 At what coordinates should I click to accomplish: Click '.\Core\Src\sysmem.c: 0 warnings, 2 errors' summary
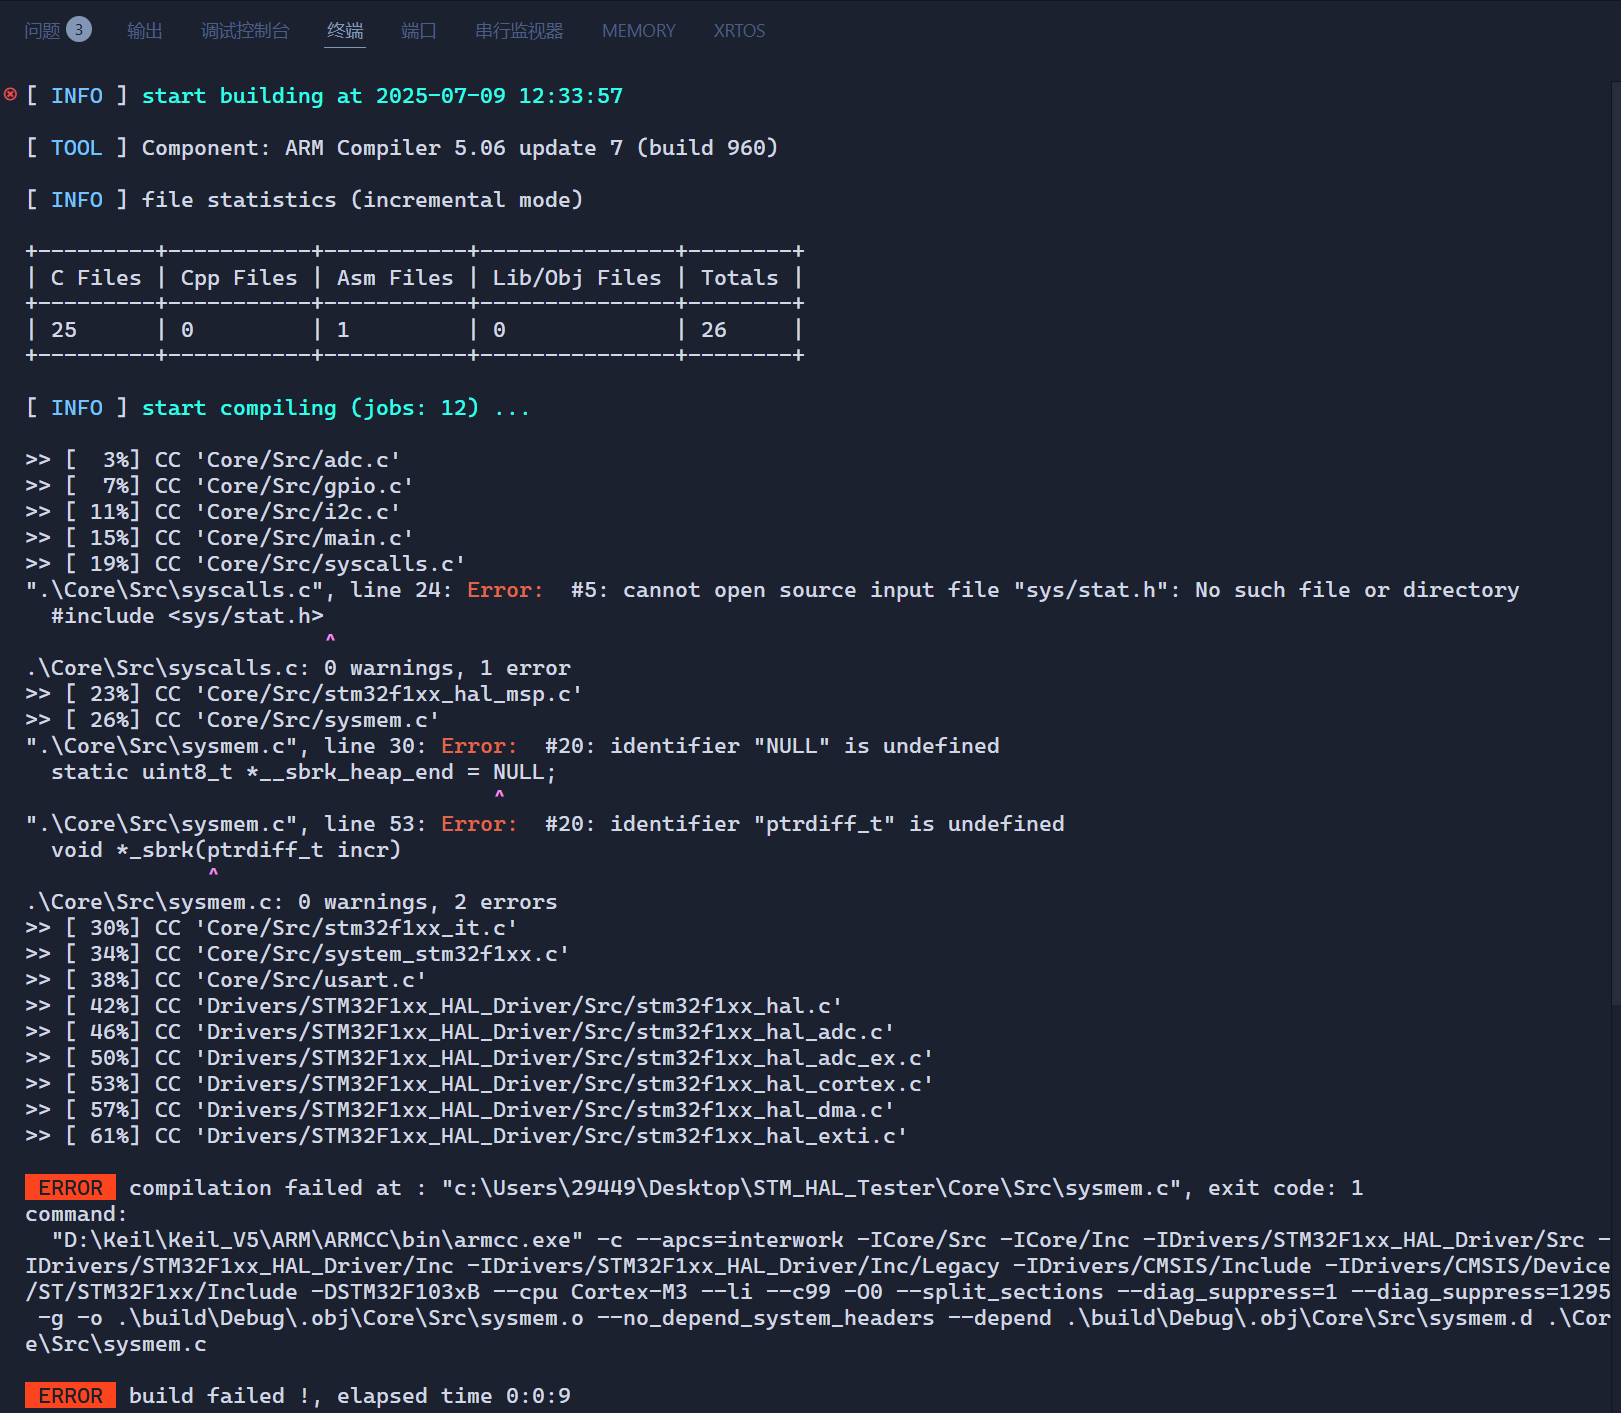tap(291, 902)
